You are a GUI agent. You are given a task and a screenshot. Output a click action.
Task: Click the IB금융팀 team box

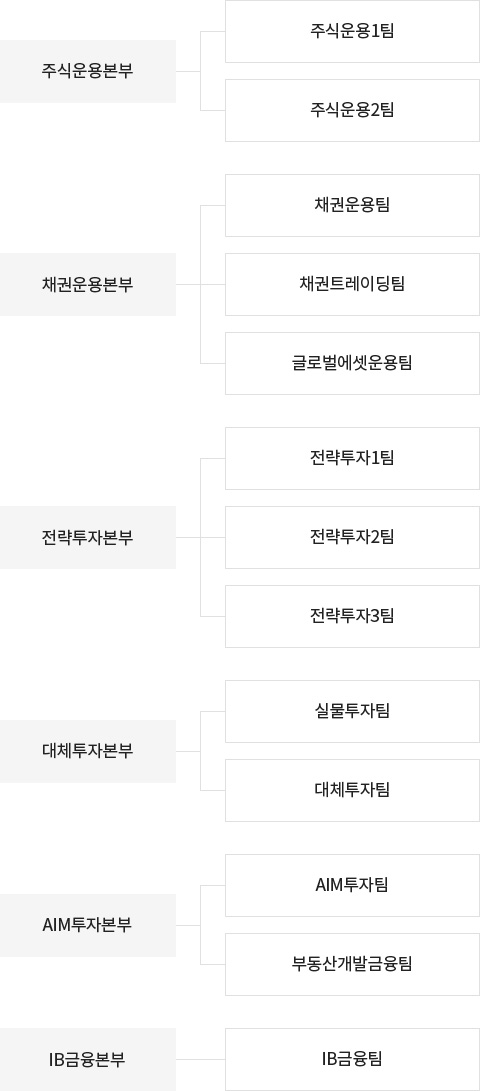pos(352,1059)
